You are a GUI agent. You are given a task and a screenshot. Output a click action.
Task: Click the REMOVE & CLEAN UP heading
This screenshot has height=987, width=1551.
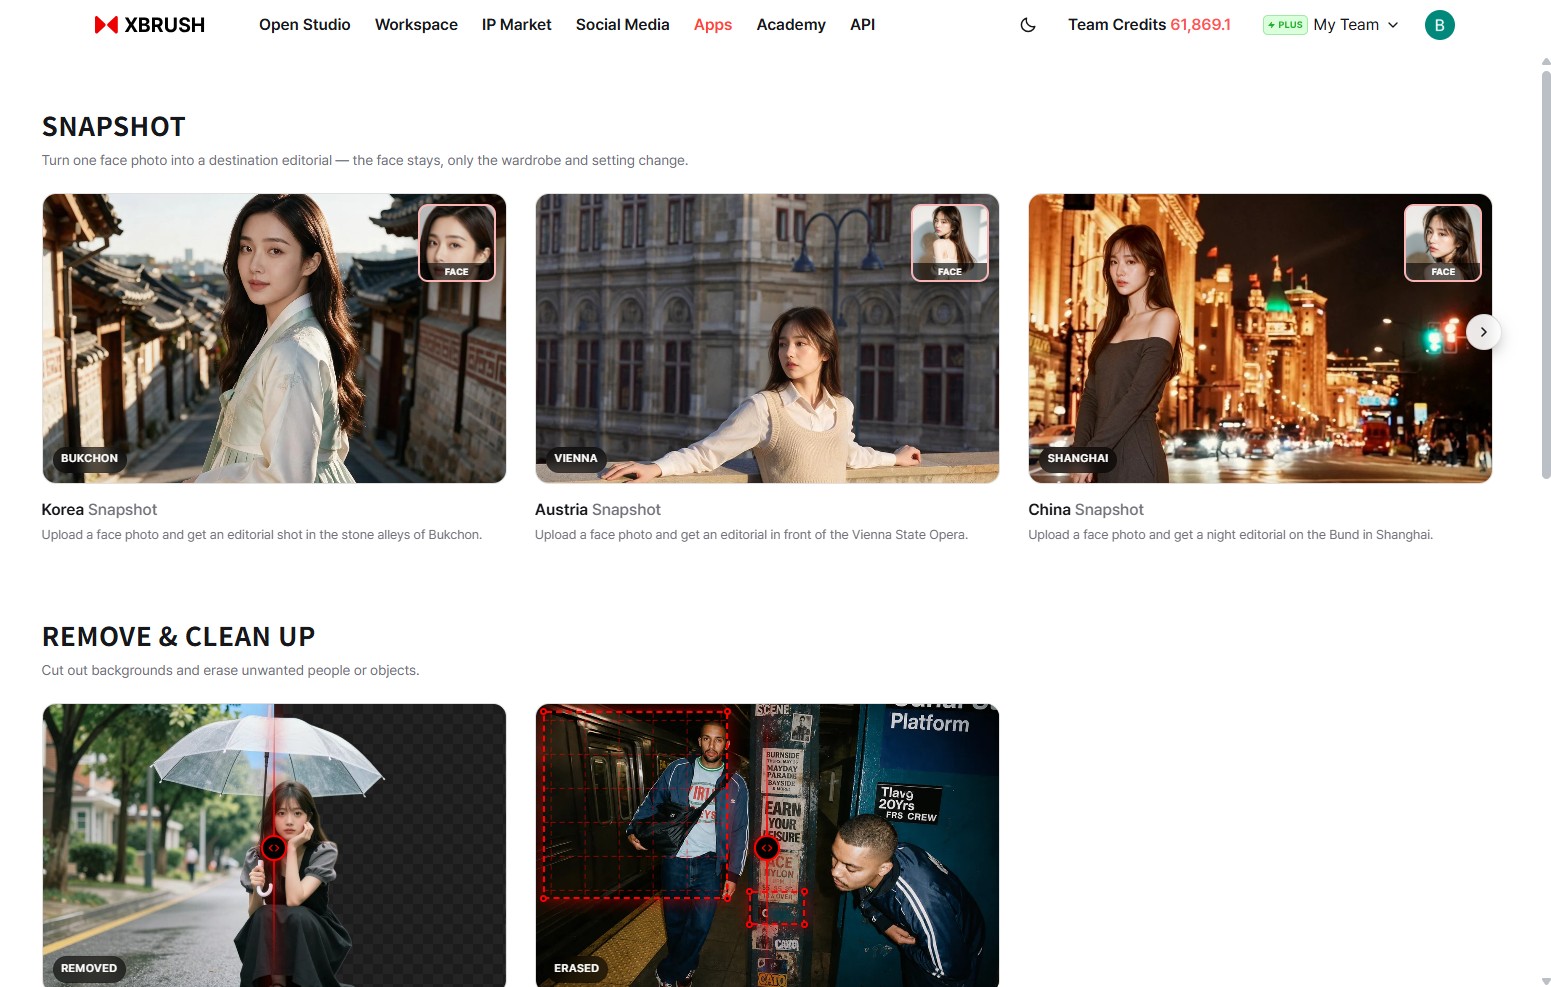pyautogui.click(x=179, y=637)
